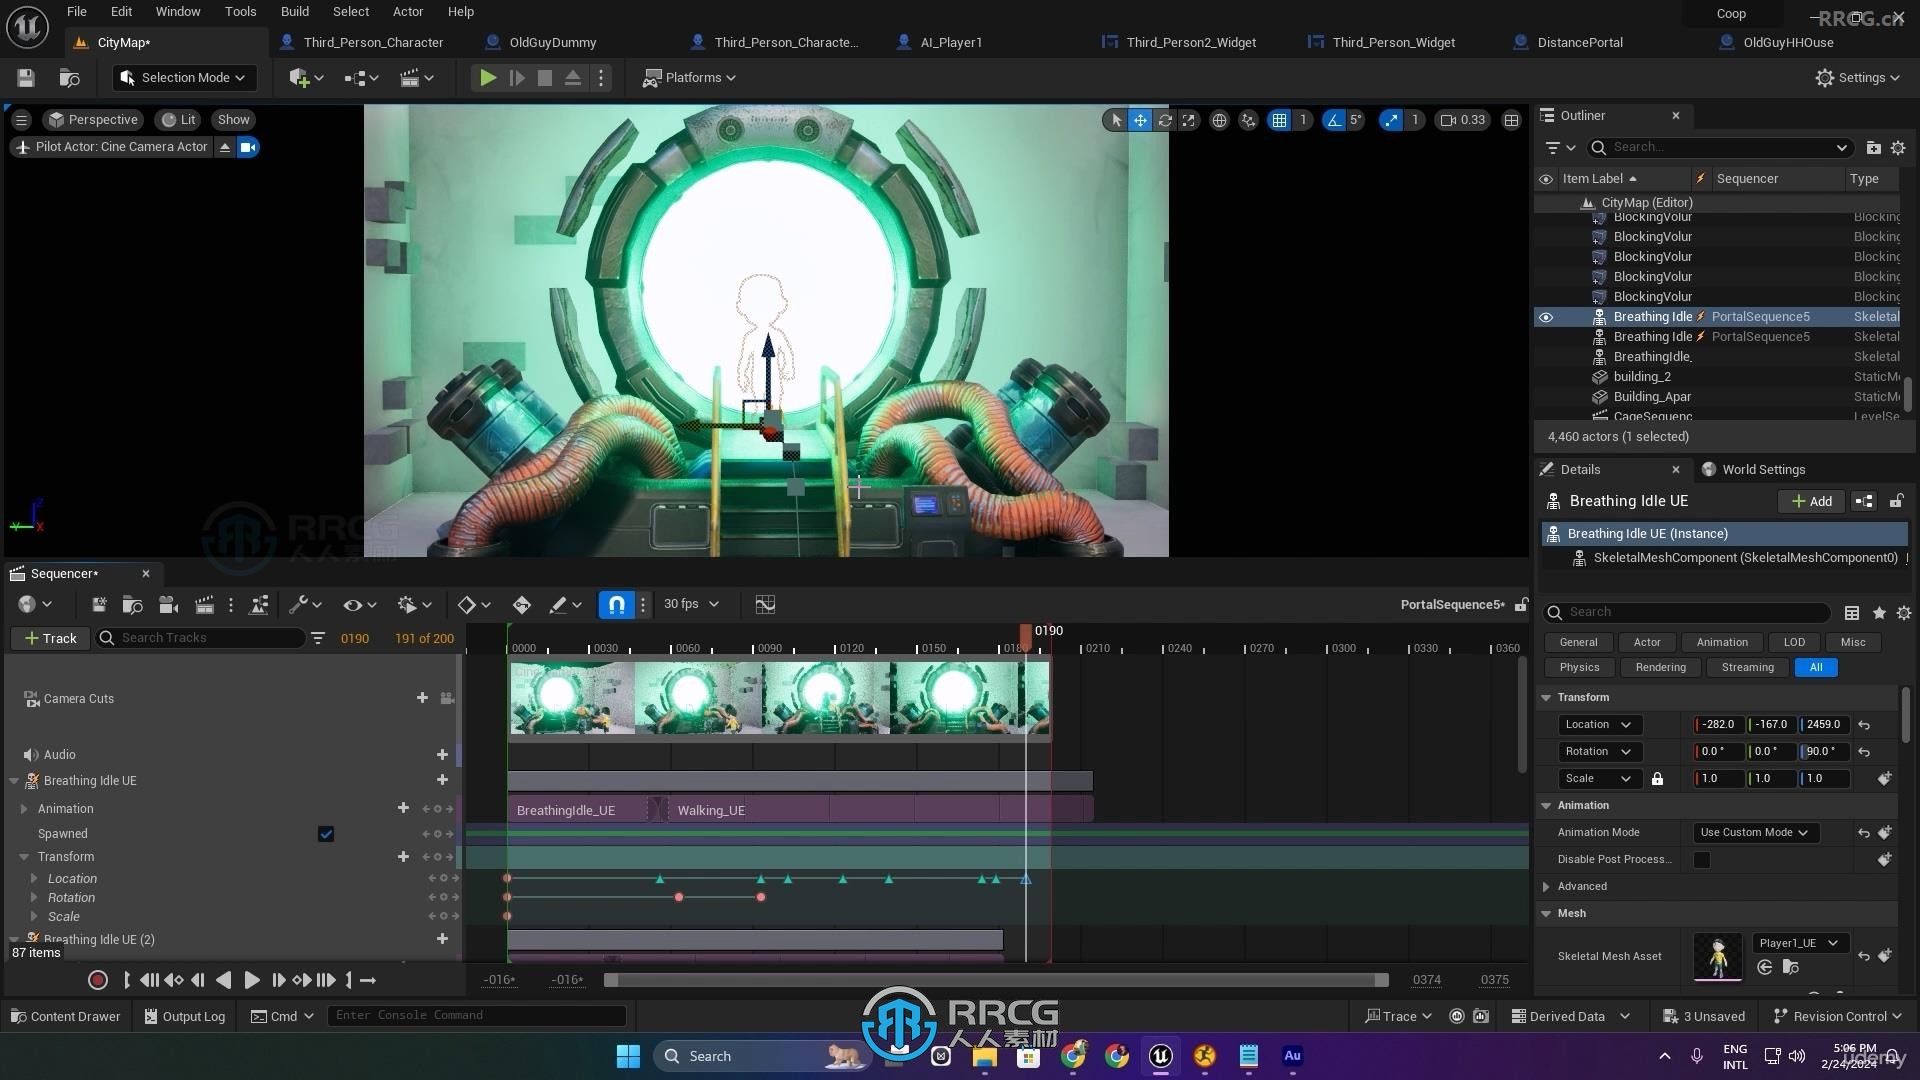Image resolution: width=1920 pixels, height=1080 pixels.
Task: Select the Keyframe tool in timeline
Action: 521,604
